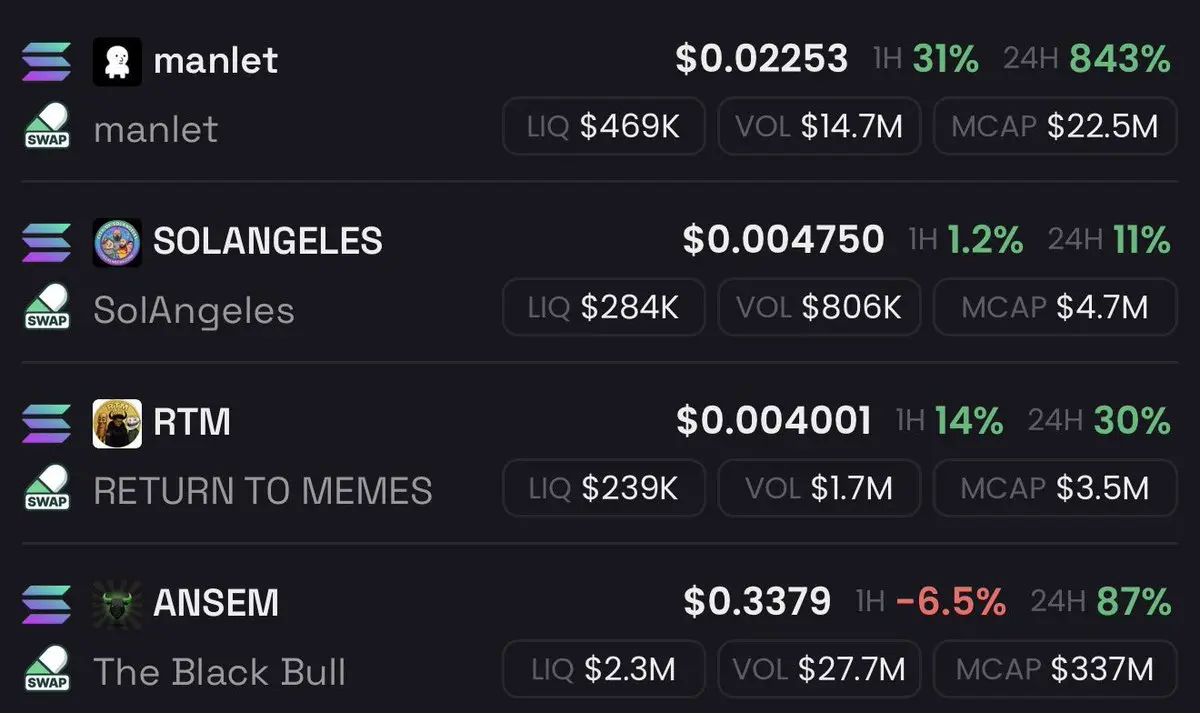Click the ANSEM black bull logo
1200x713 pixels.
pyautogui.click(x=117, y=604)
